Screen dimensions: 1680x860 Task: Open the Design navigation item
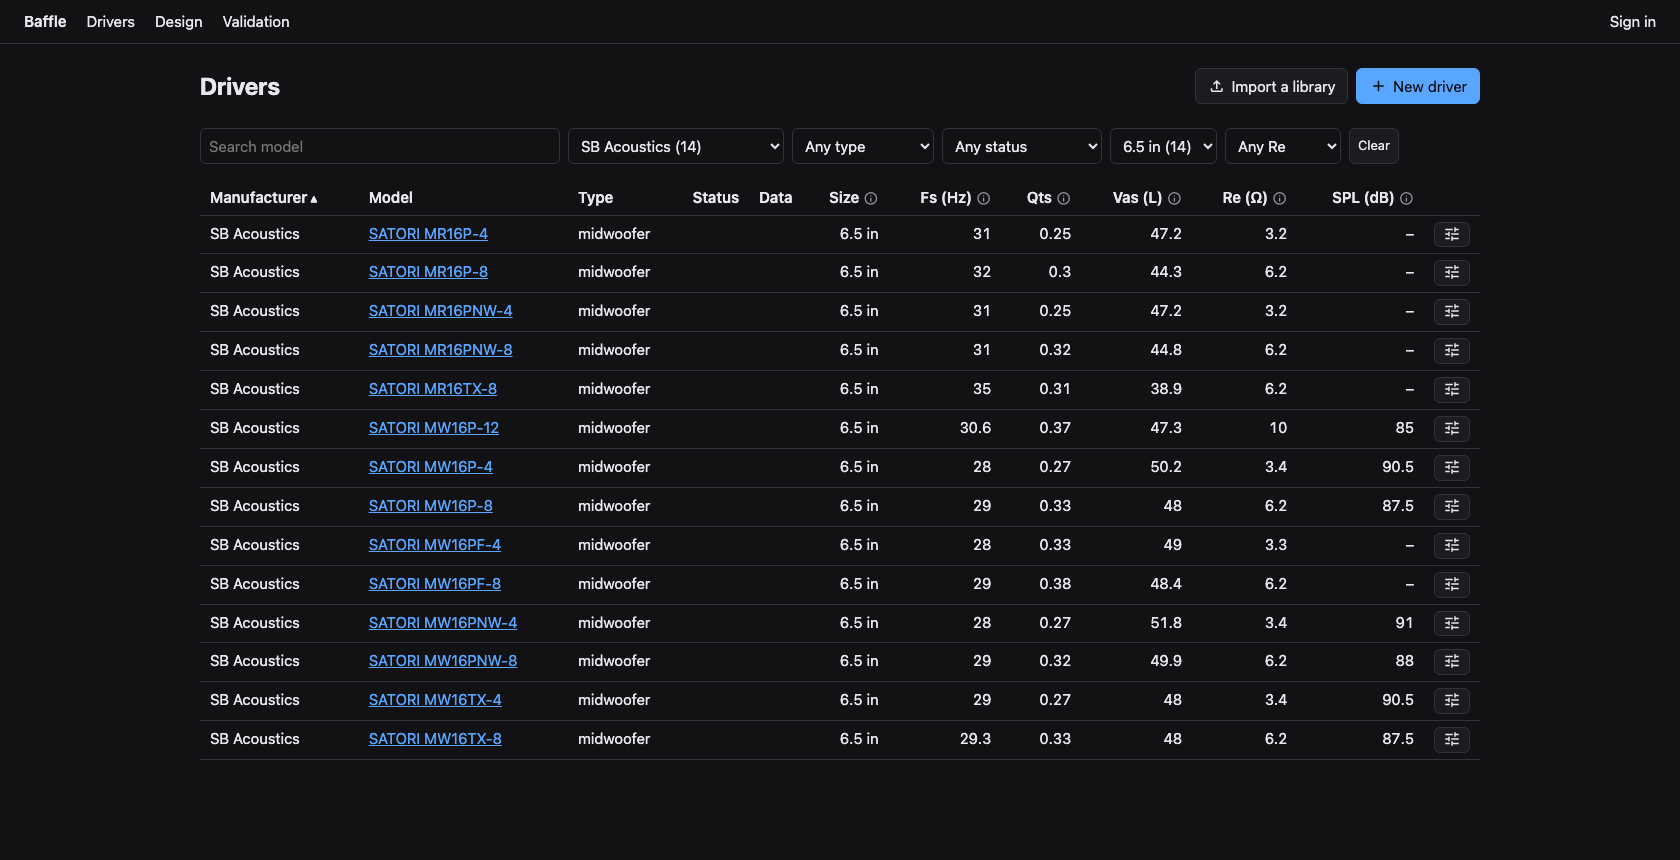click(179, 22)
